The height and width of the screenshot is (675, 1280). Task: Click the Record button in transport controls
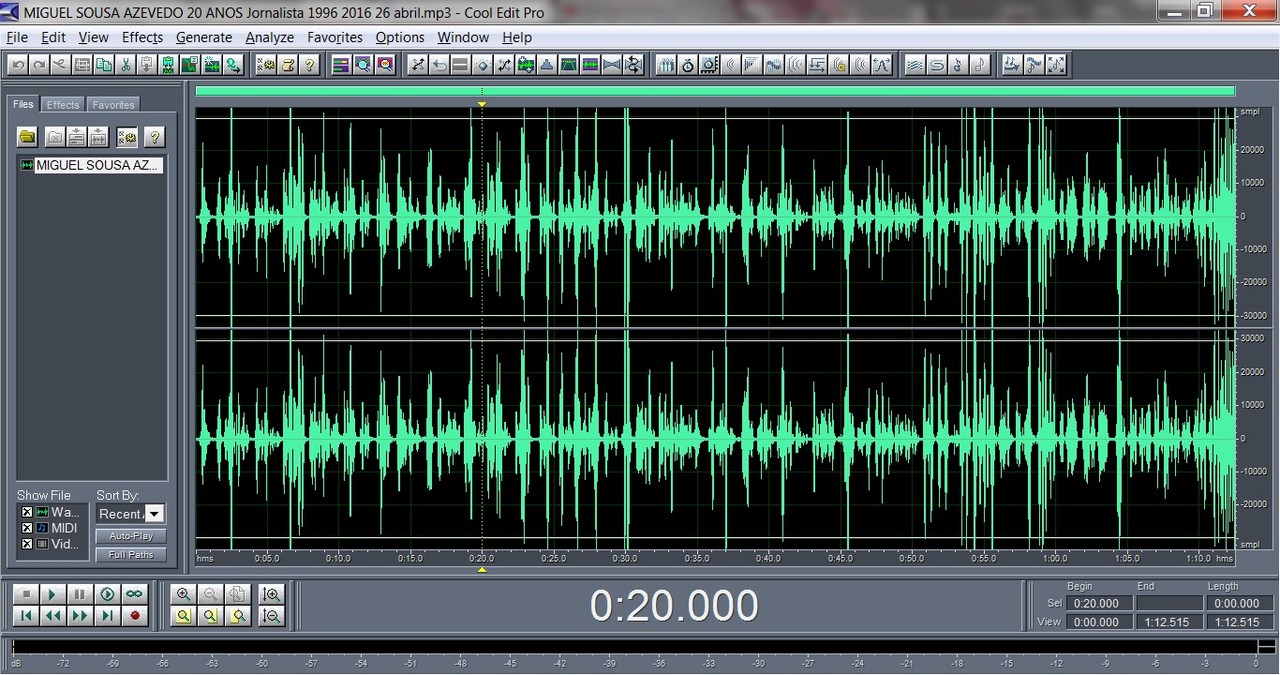tap(134, 616)
